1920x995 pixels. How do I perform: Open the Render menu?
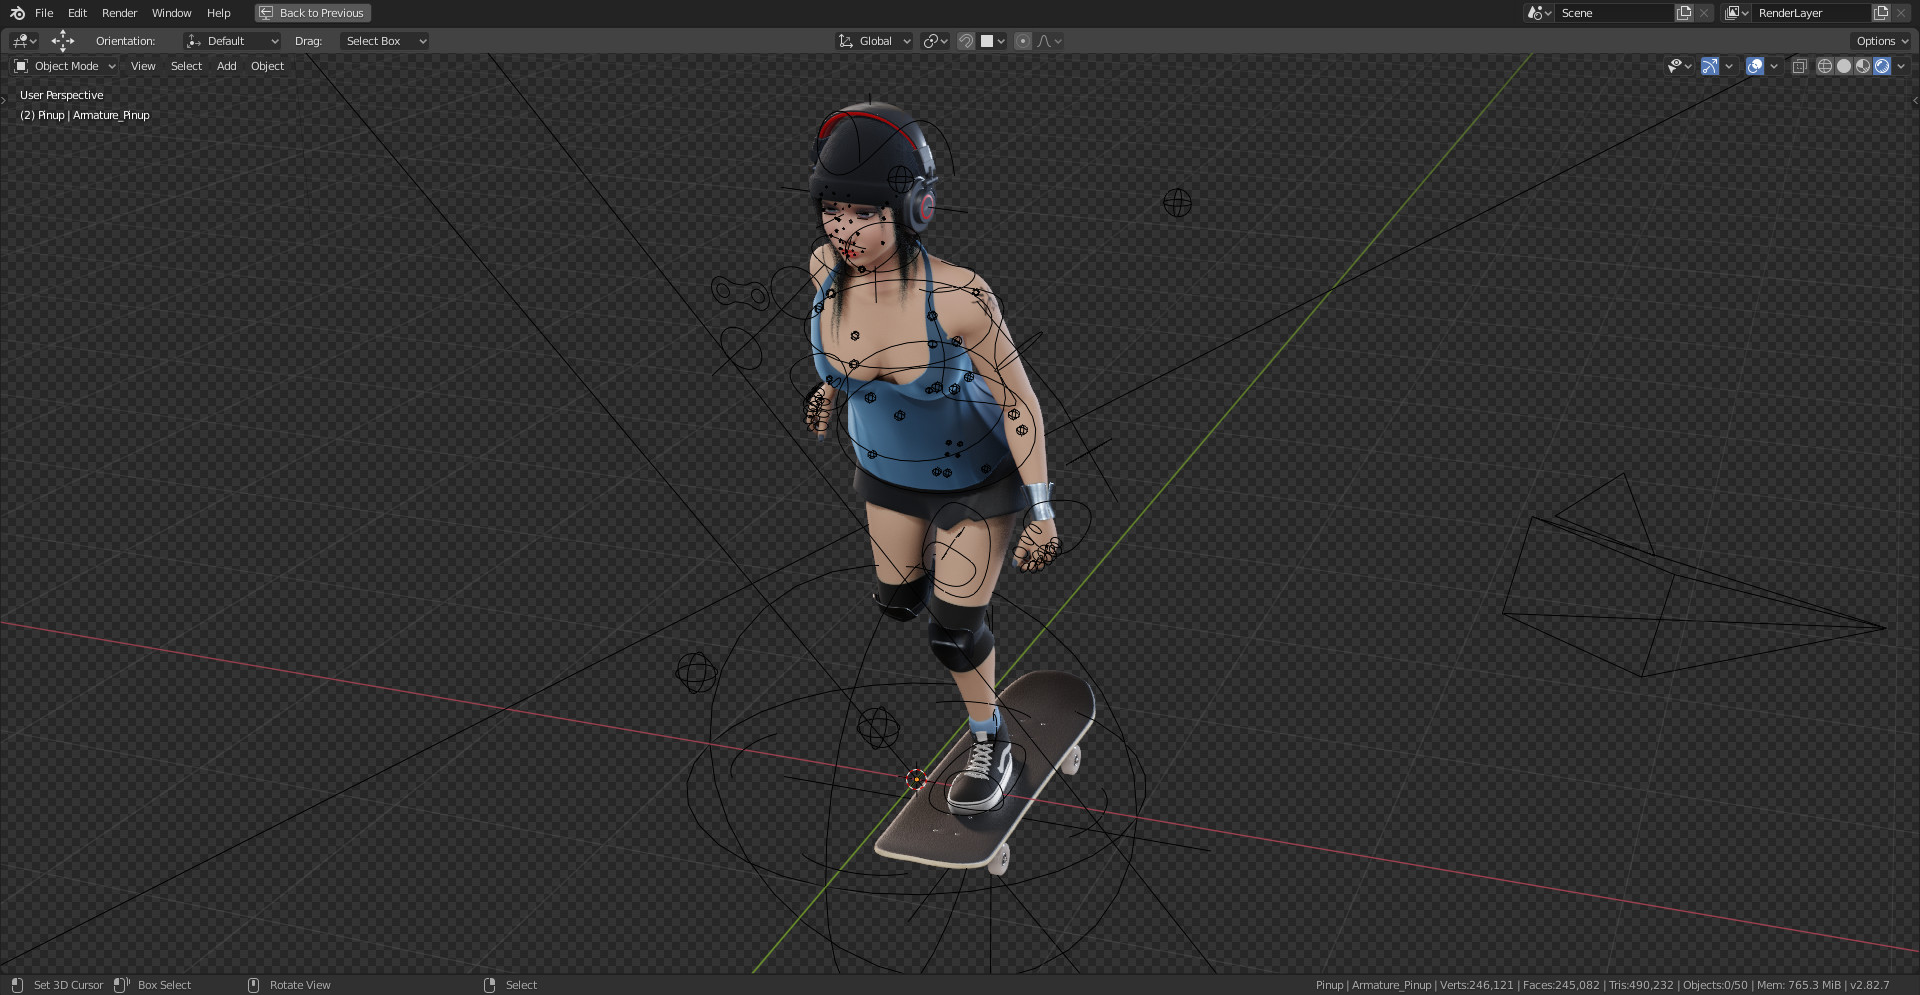119,13
